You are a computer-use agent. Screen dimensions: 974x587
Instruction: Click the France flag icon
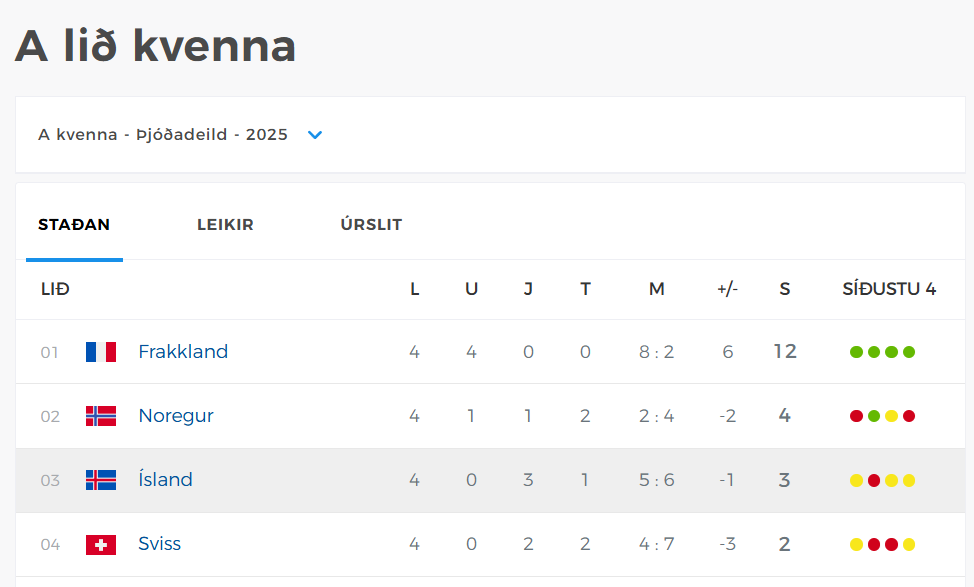pos(101,352)
